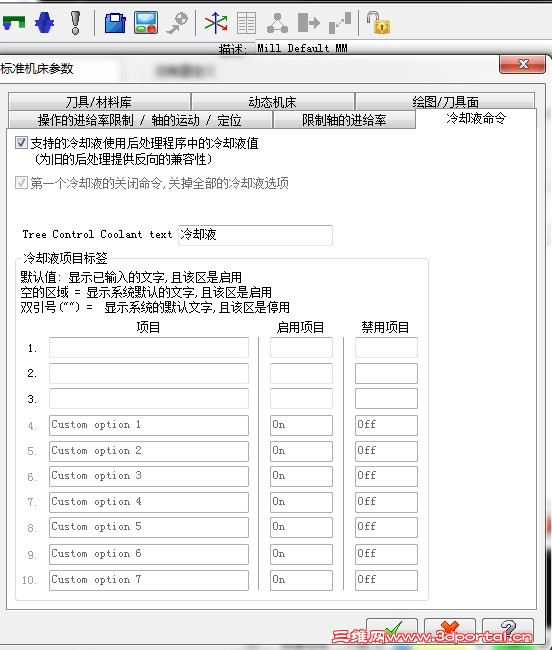This screenshot has width=552, height=650.
Task: Click the Custom option 2 field
Action: (149, 451)
